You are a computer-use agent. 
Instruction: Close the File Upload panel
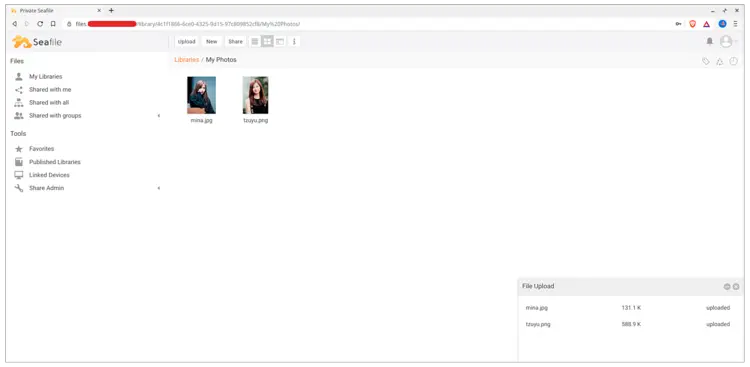coord(736,287)
